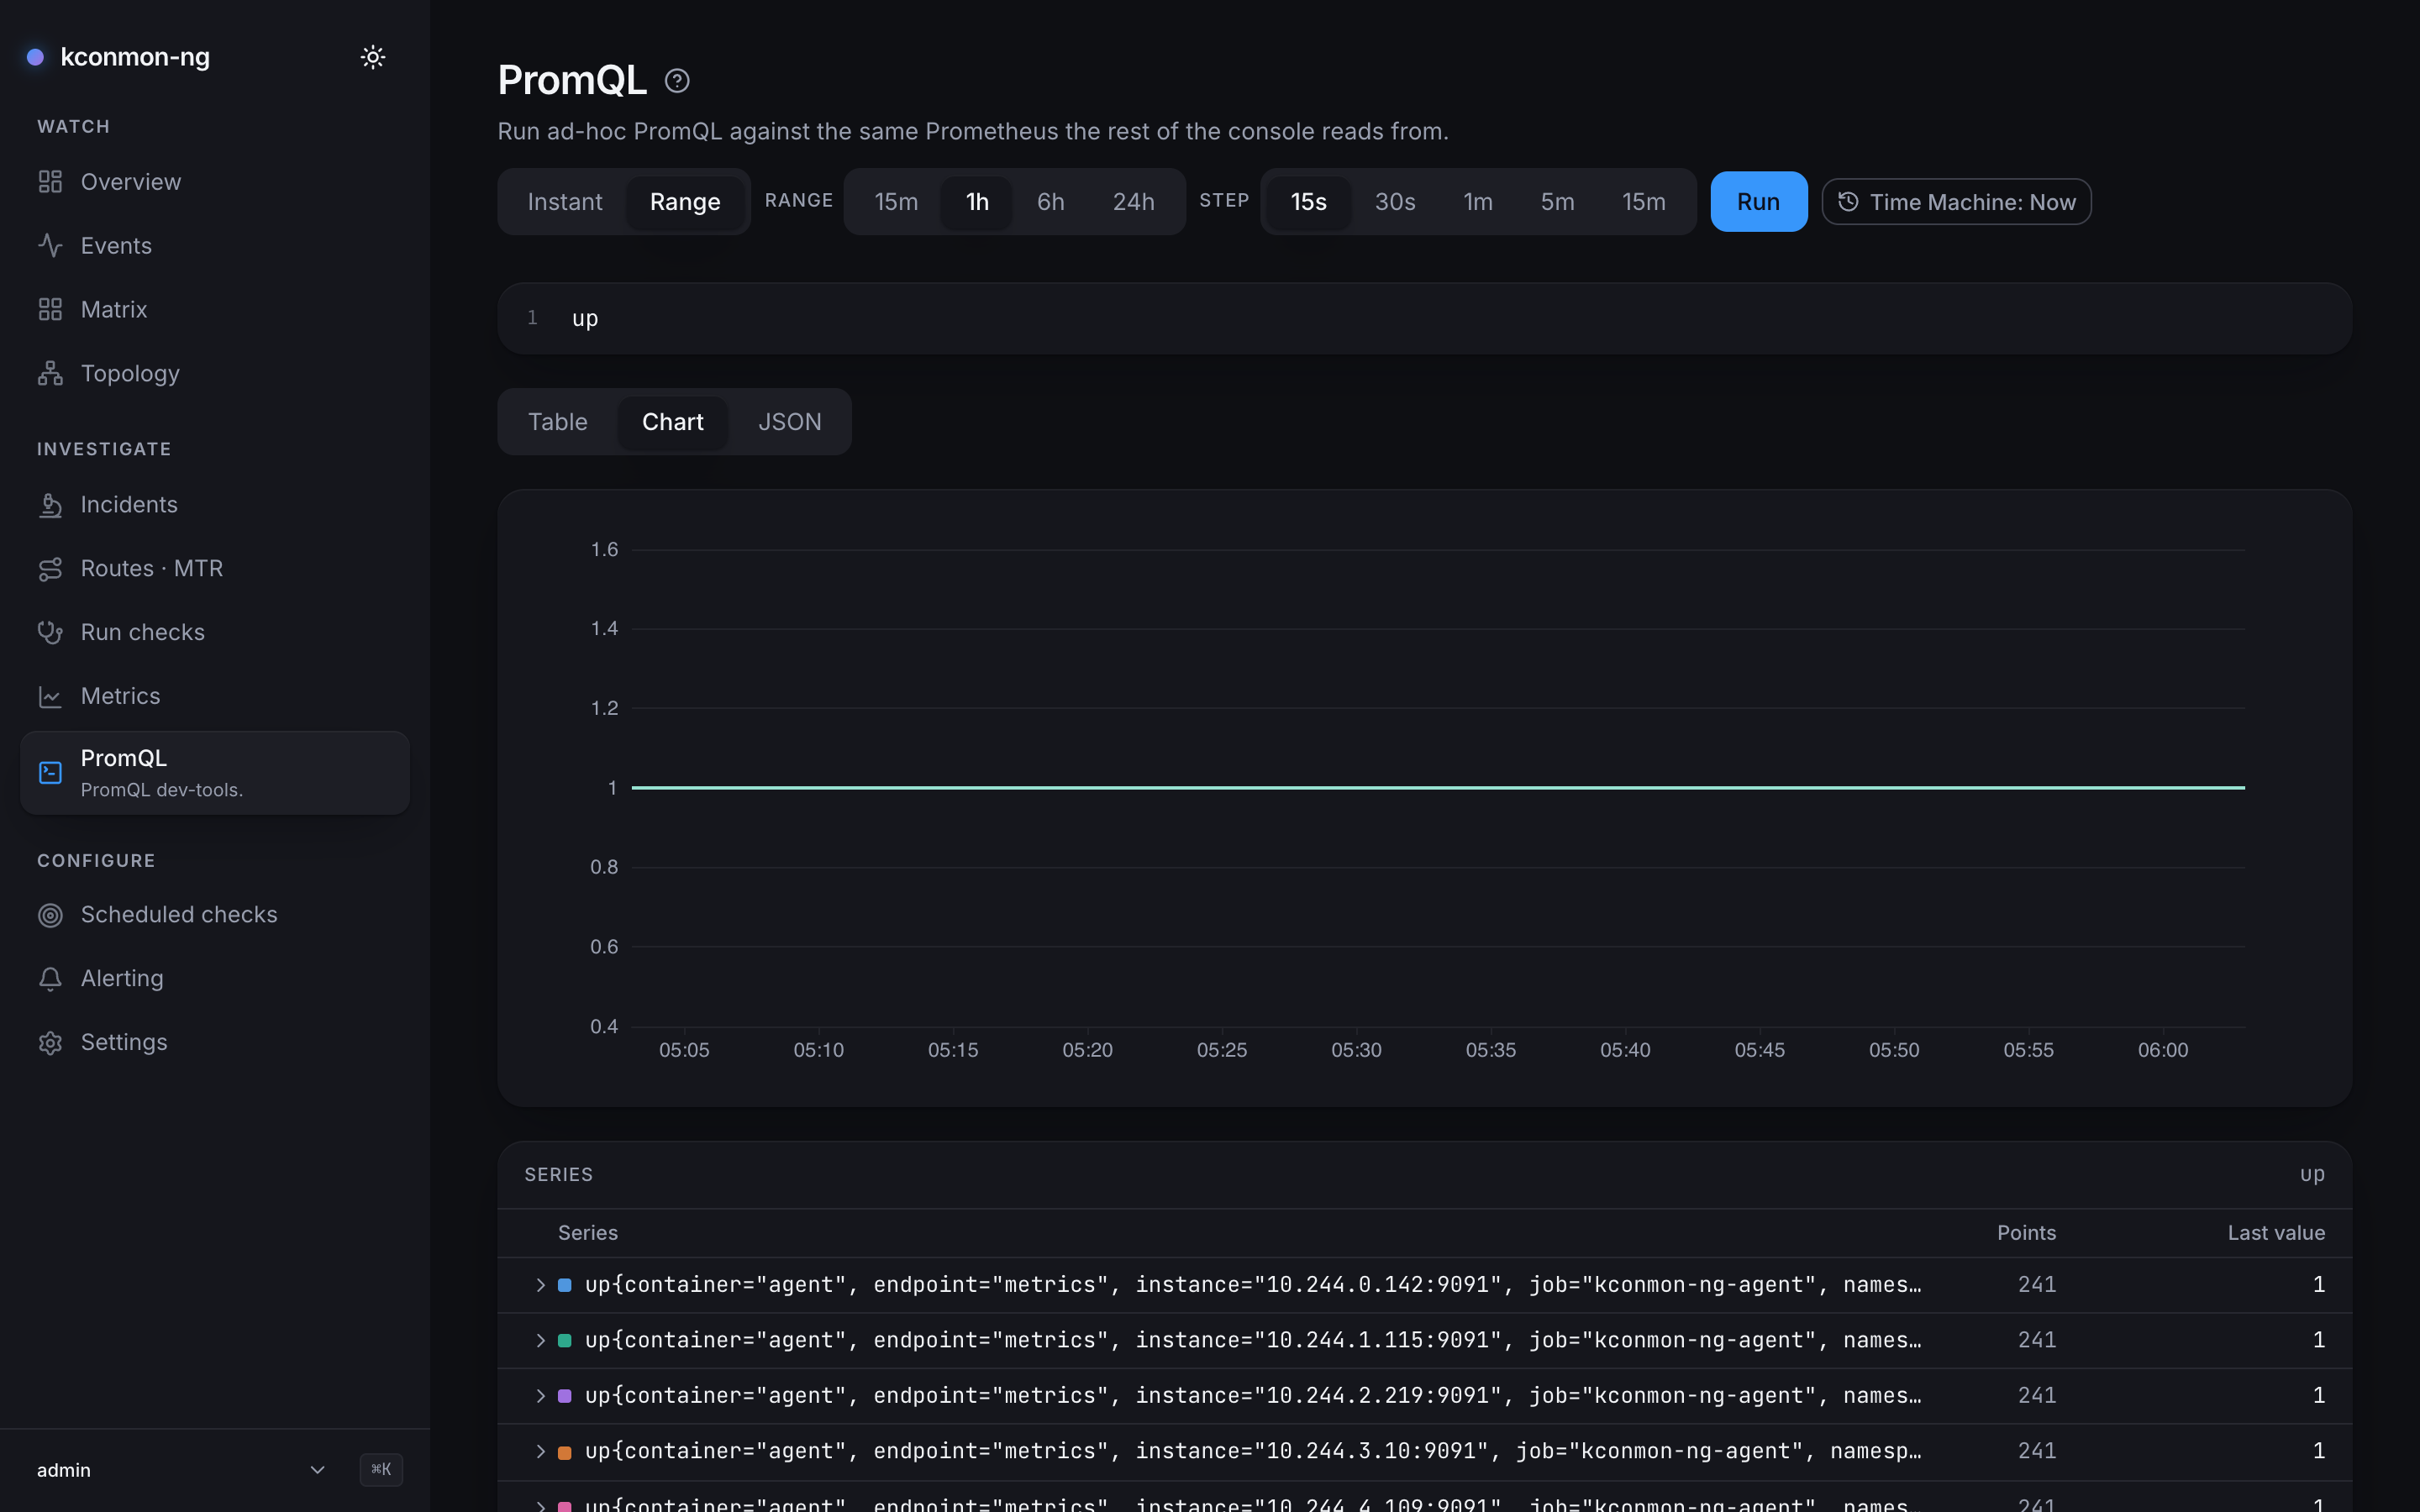Viewport: 2420px width, 1512px height.
Task: Click the kconmon-ng app title
Action: [x=135, y=57]
